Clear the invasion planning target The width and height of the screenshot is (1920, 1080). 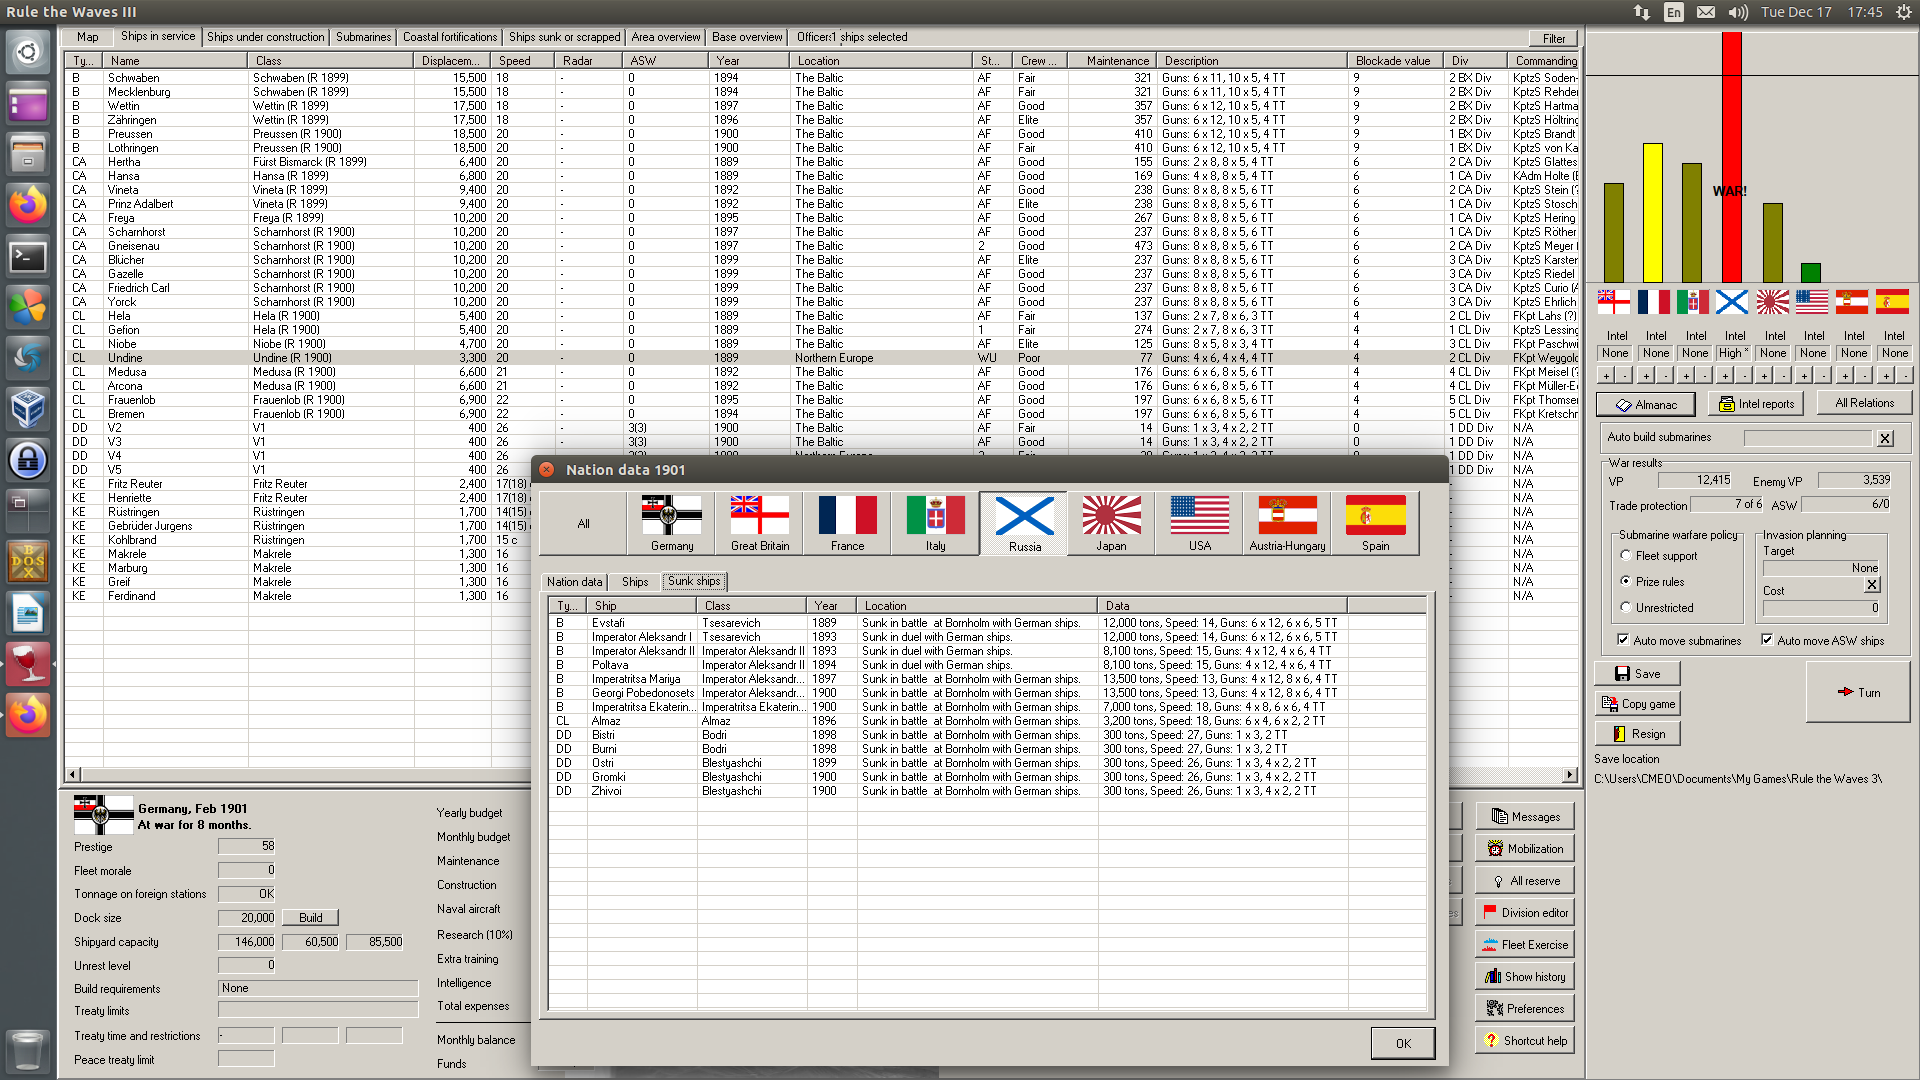point(1872,585)
